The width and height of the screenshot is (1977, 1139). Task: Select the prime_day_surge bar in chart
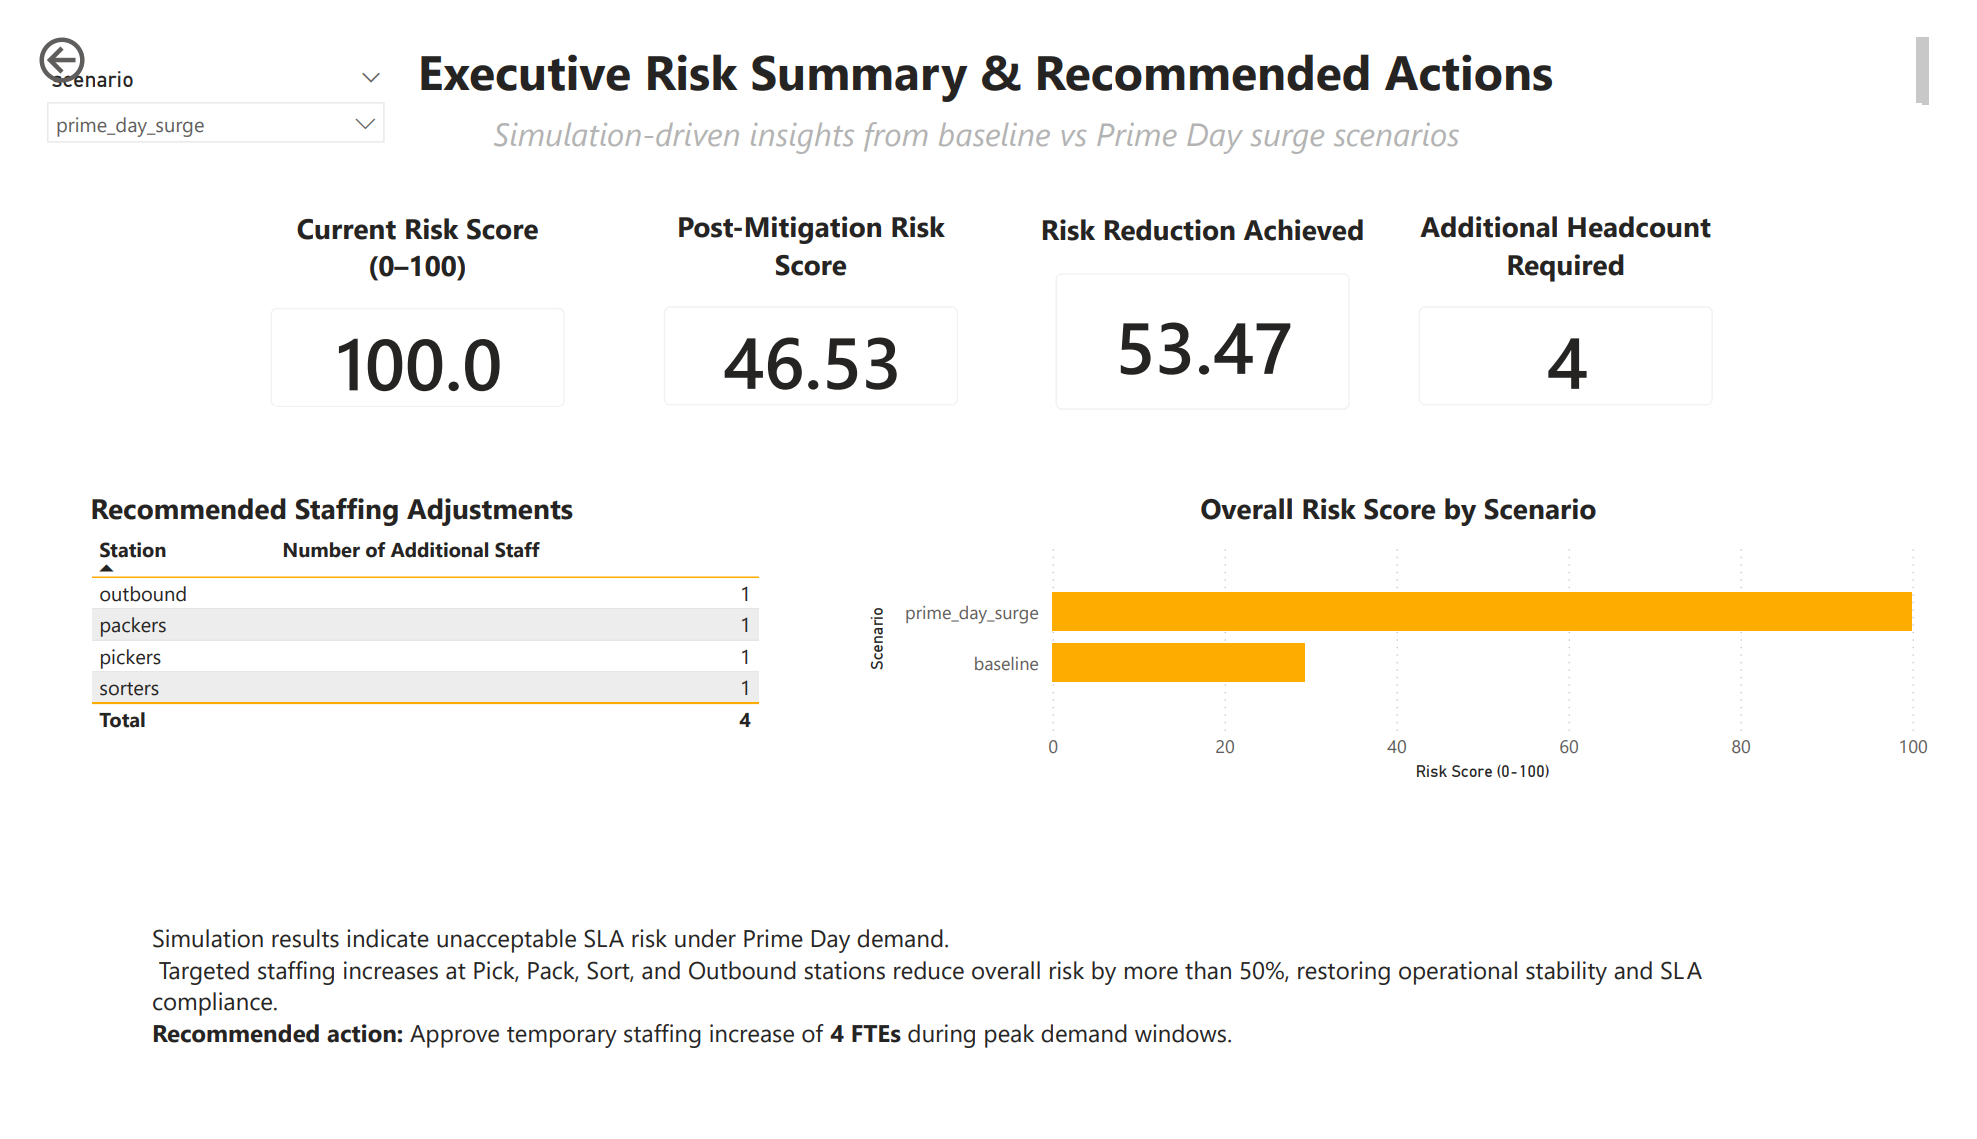click(x=1481, y=612)
